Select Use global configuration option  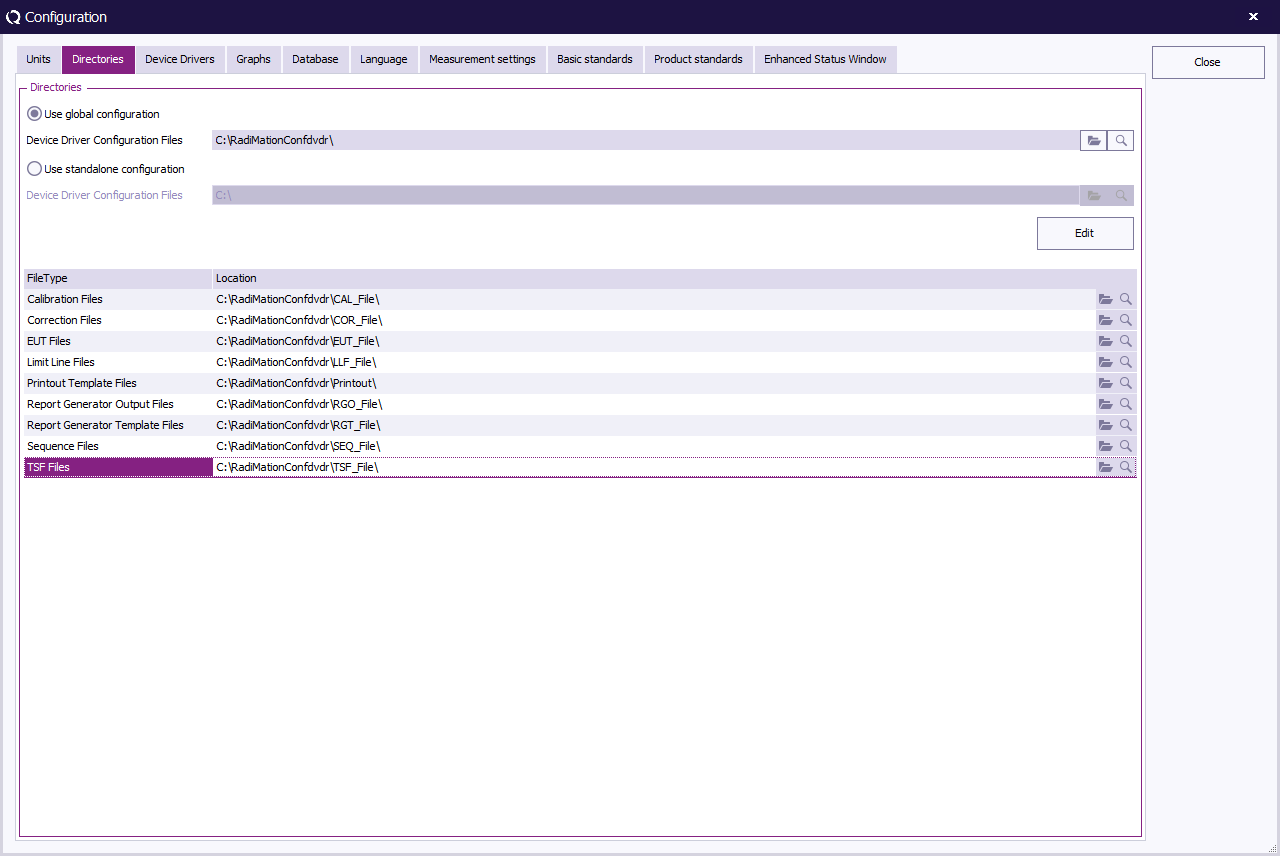tap(93, 114)
